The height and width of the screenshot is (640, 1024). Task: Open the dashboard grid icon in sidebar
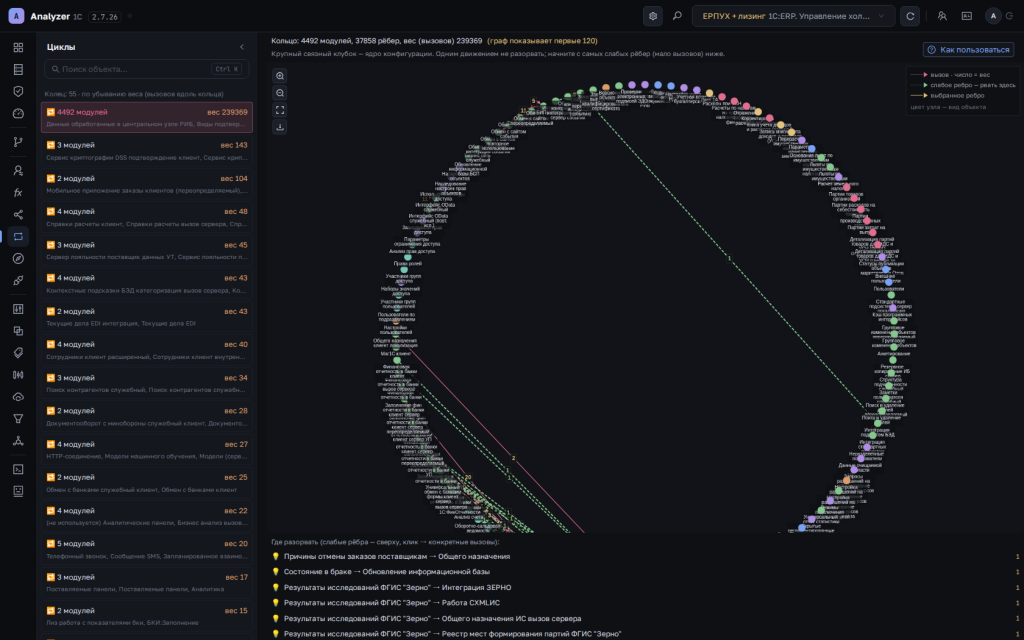(18, 48)
